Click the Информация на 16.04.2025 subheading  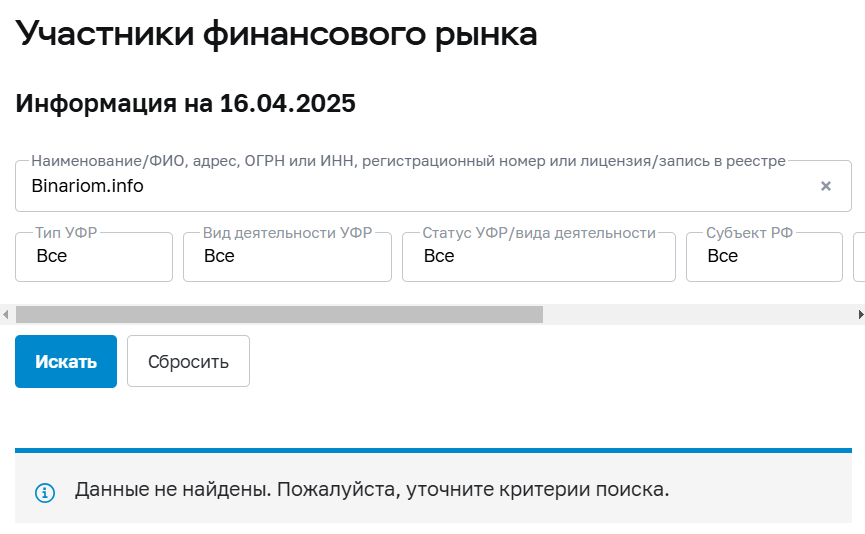186,103
